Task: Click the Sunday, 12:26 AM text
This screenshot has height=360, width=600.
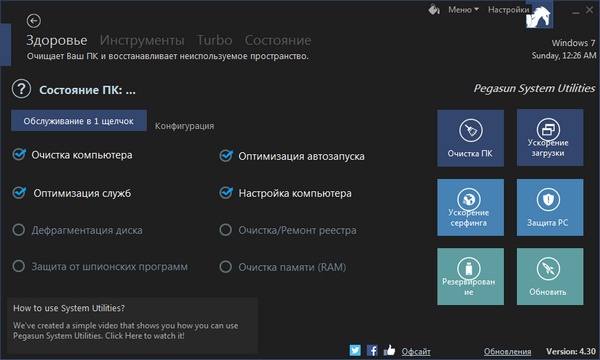Action: [564, 55]
